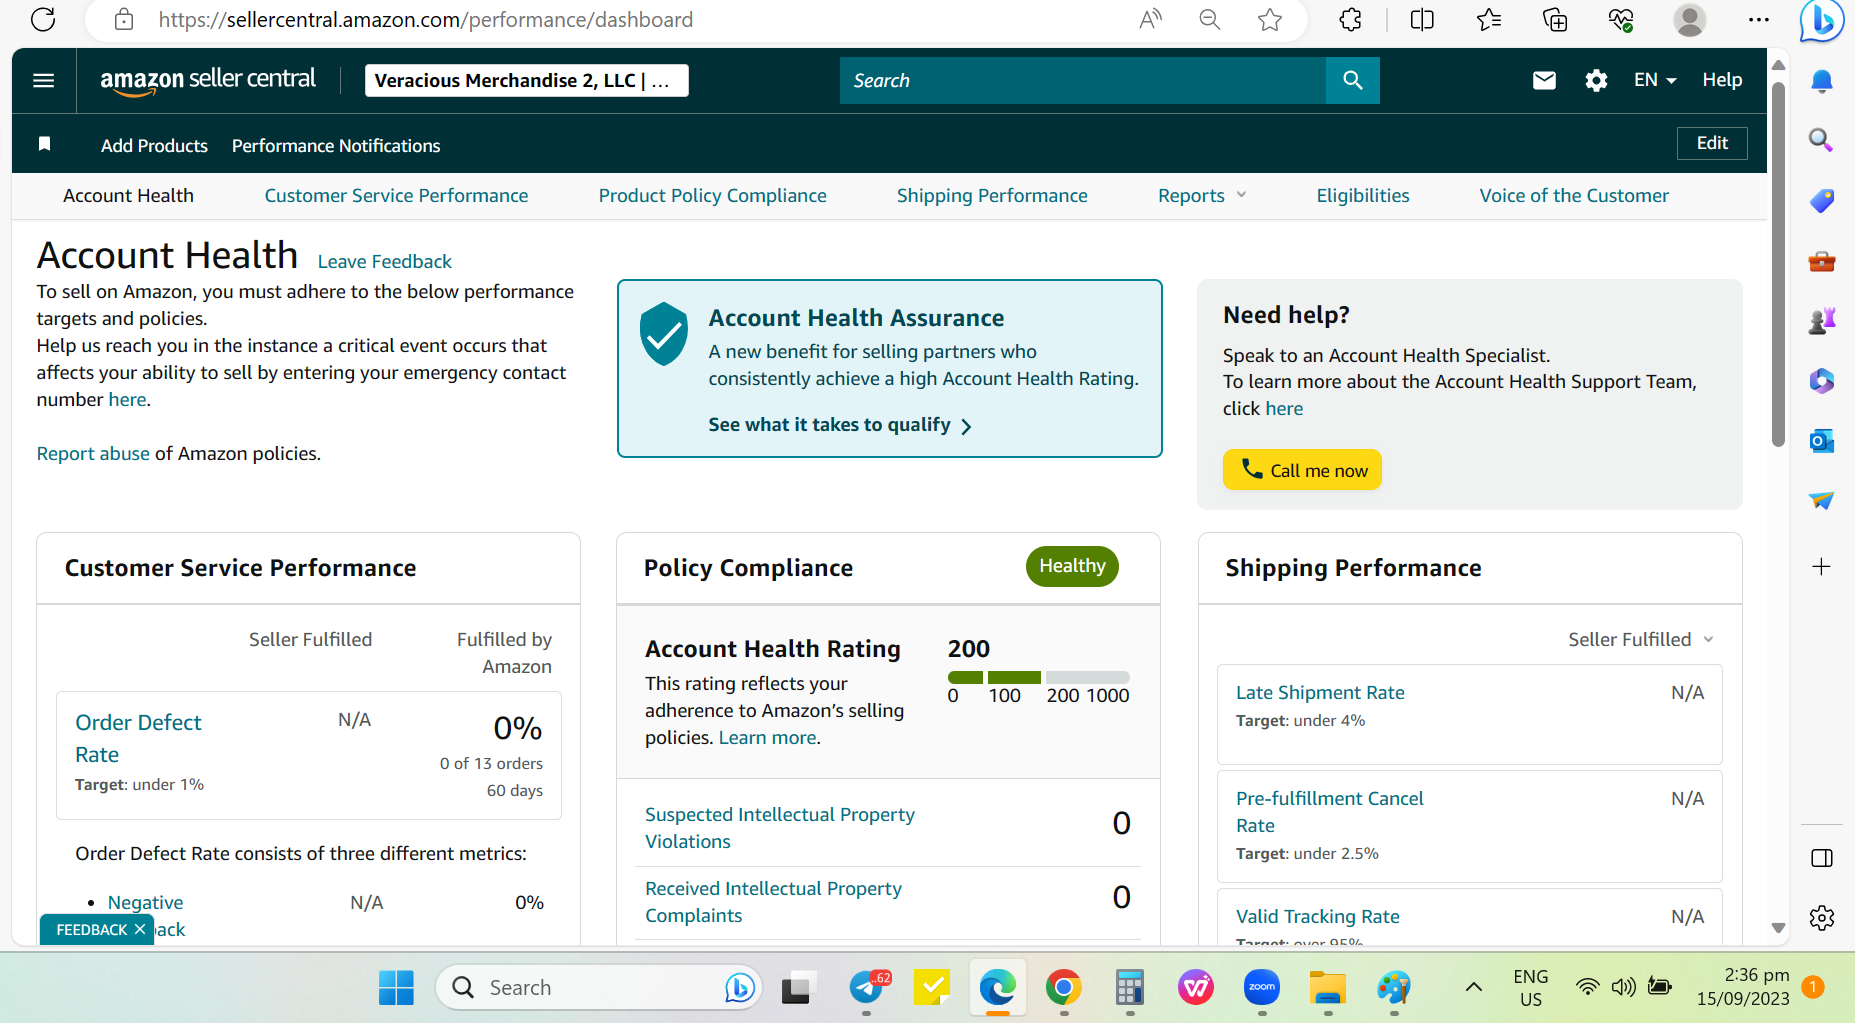Click the Call me now button

[x=1302, y=470]
